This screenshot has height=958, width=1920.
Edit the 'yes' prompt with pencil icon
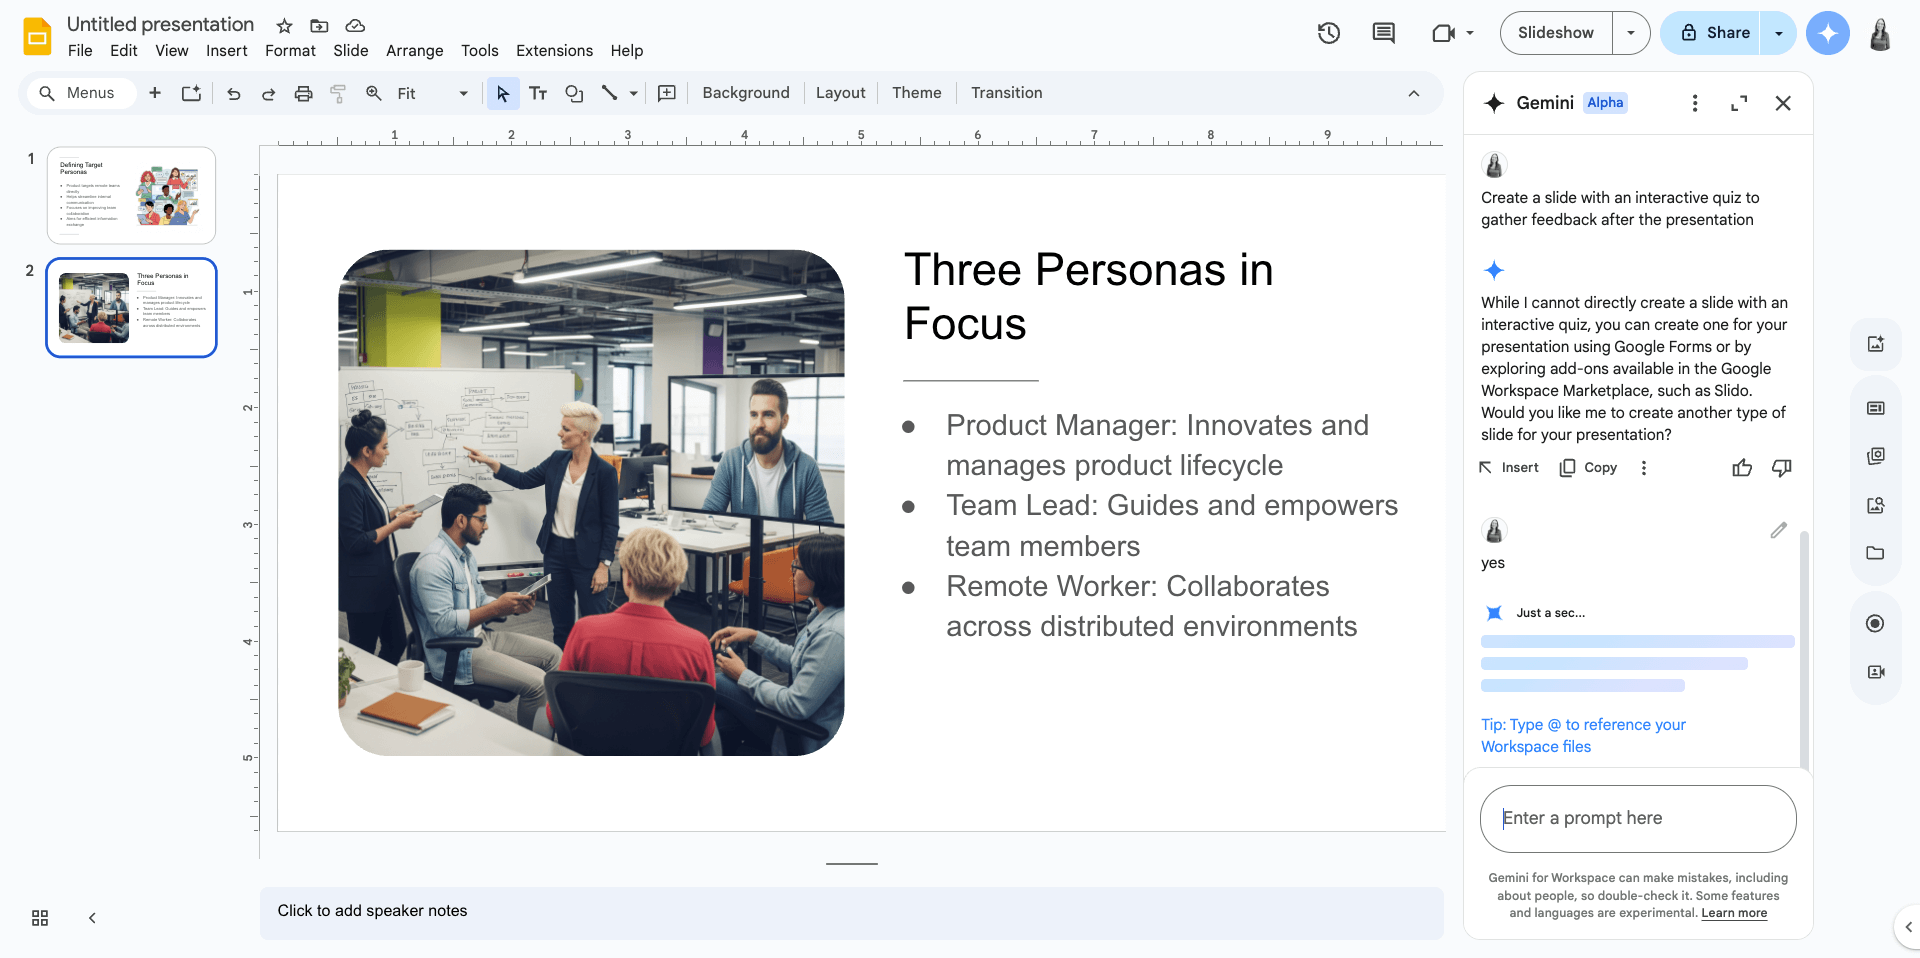pyautogui.click(x=1778, y=530)
